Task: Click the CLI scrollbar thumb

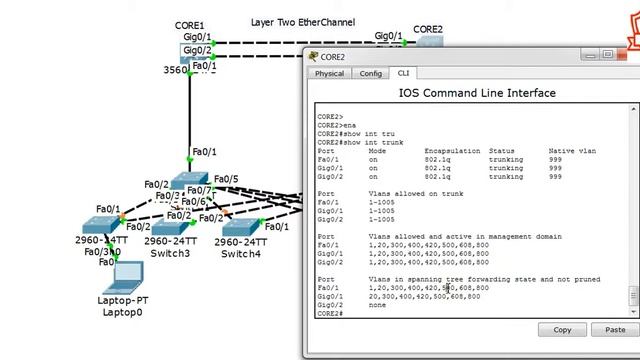Action: coord(633,296)
